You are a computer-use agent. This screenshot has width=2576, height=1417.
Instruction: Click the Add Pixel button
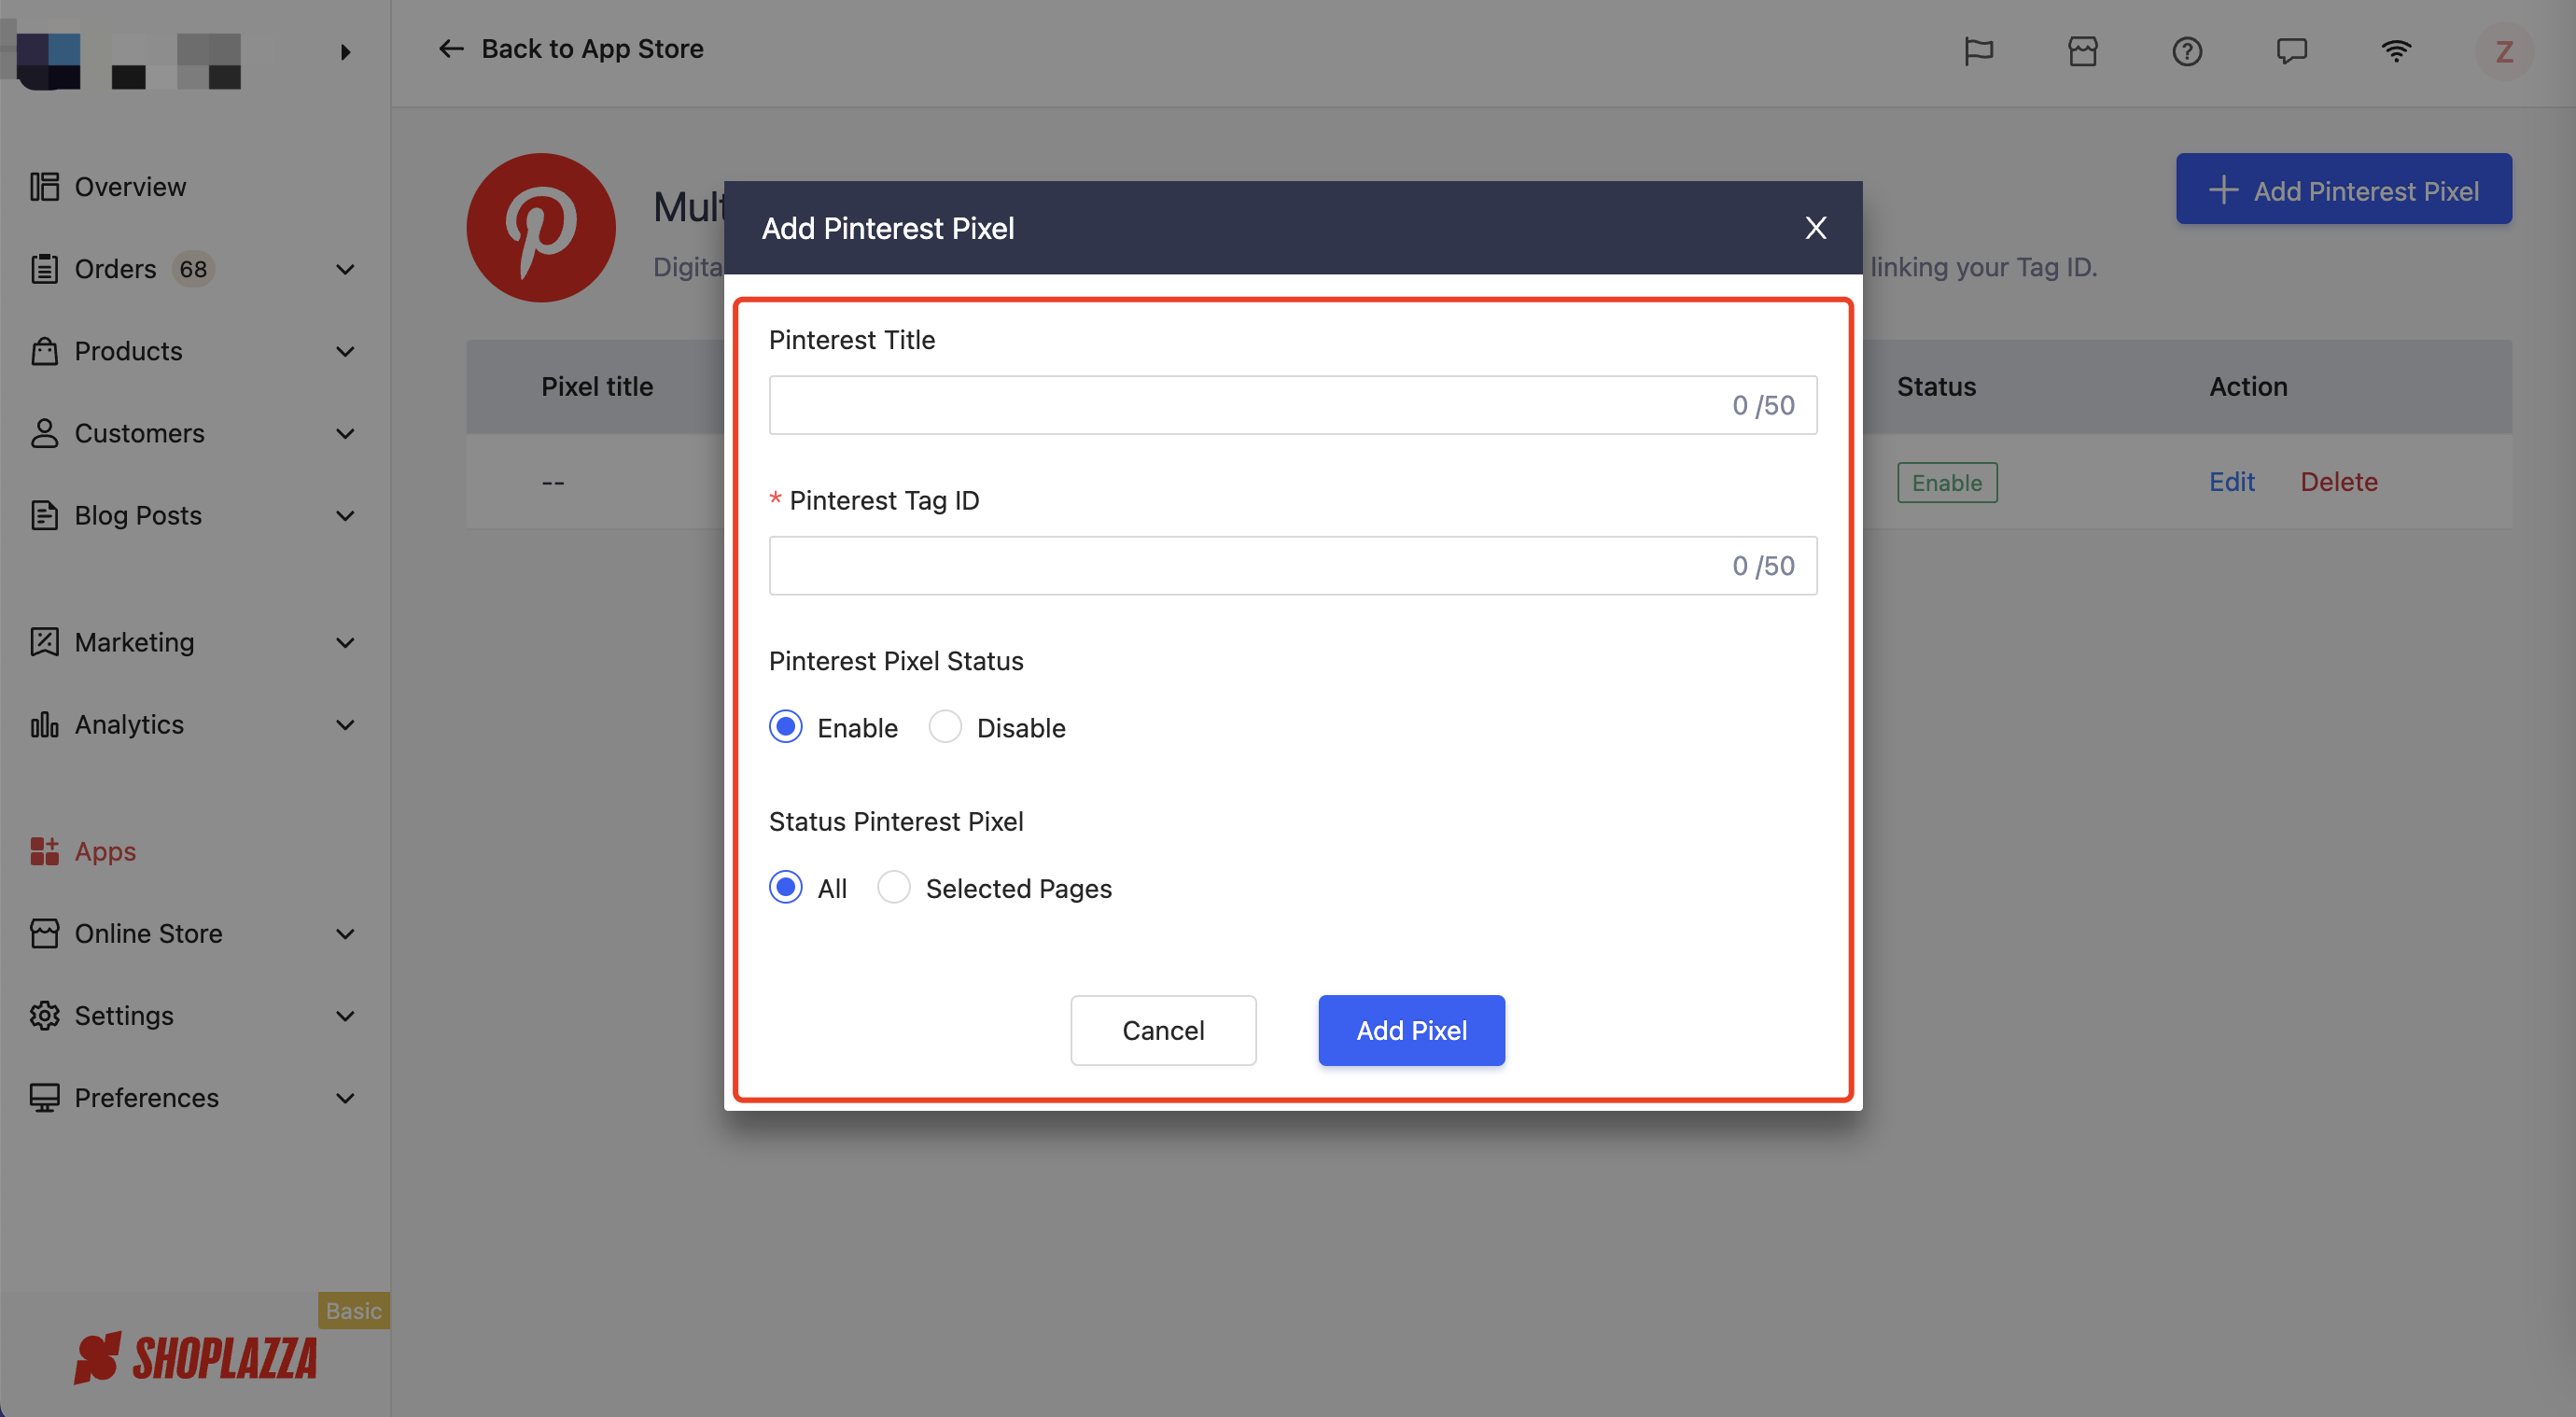pyautogui.click(x=1411, y=1030)
